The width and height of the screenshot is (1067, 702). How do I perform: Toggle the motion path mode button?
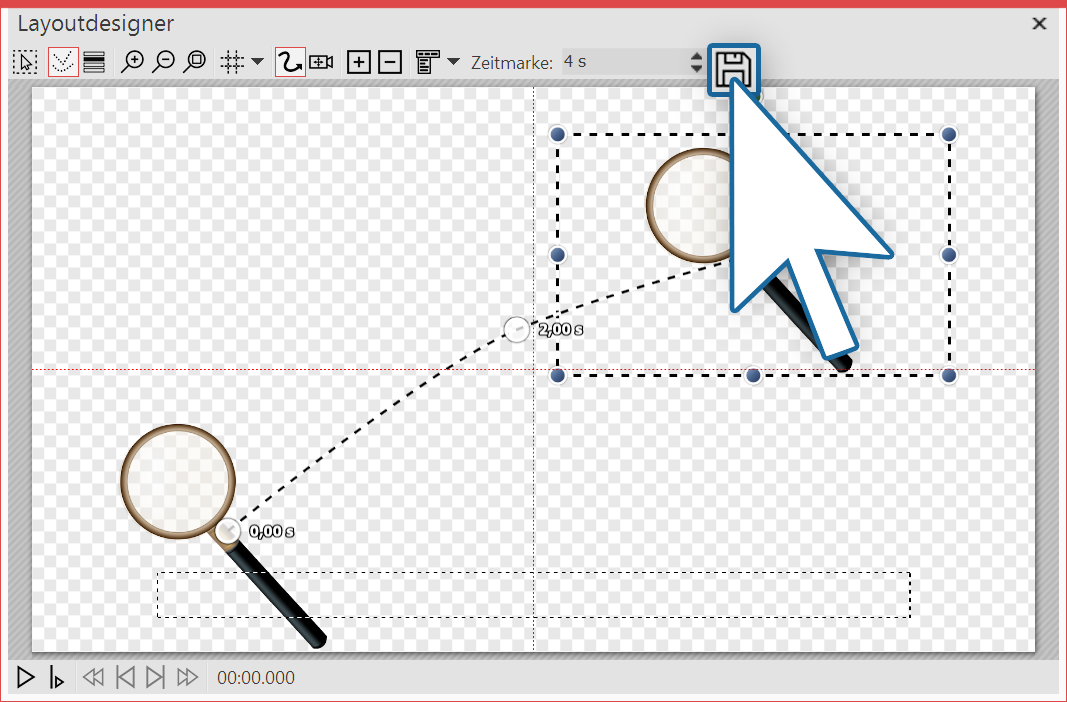62,62
